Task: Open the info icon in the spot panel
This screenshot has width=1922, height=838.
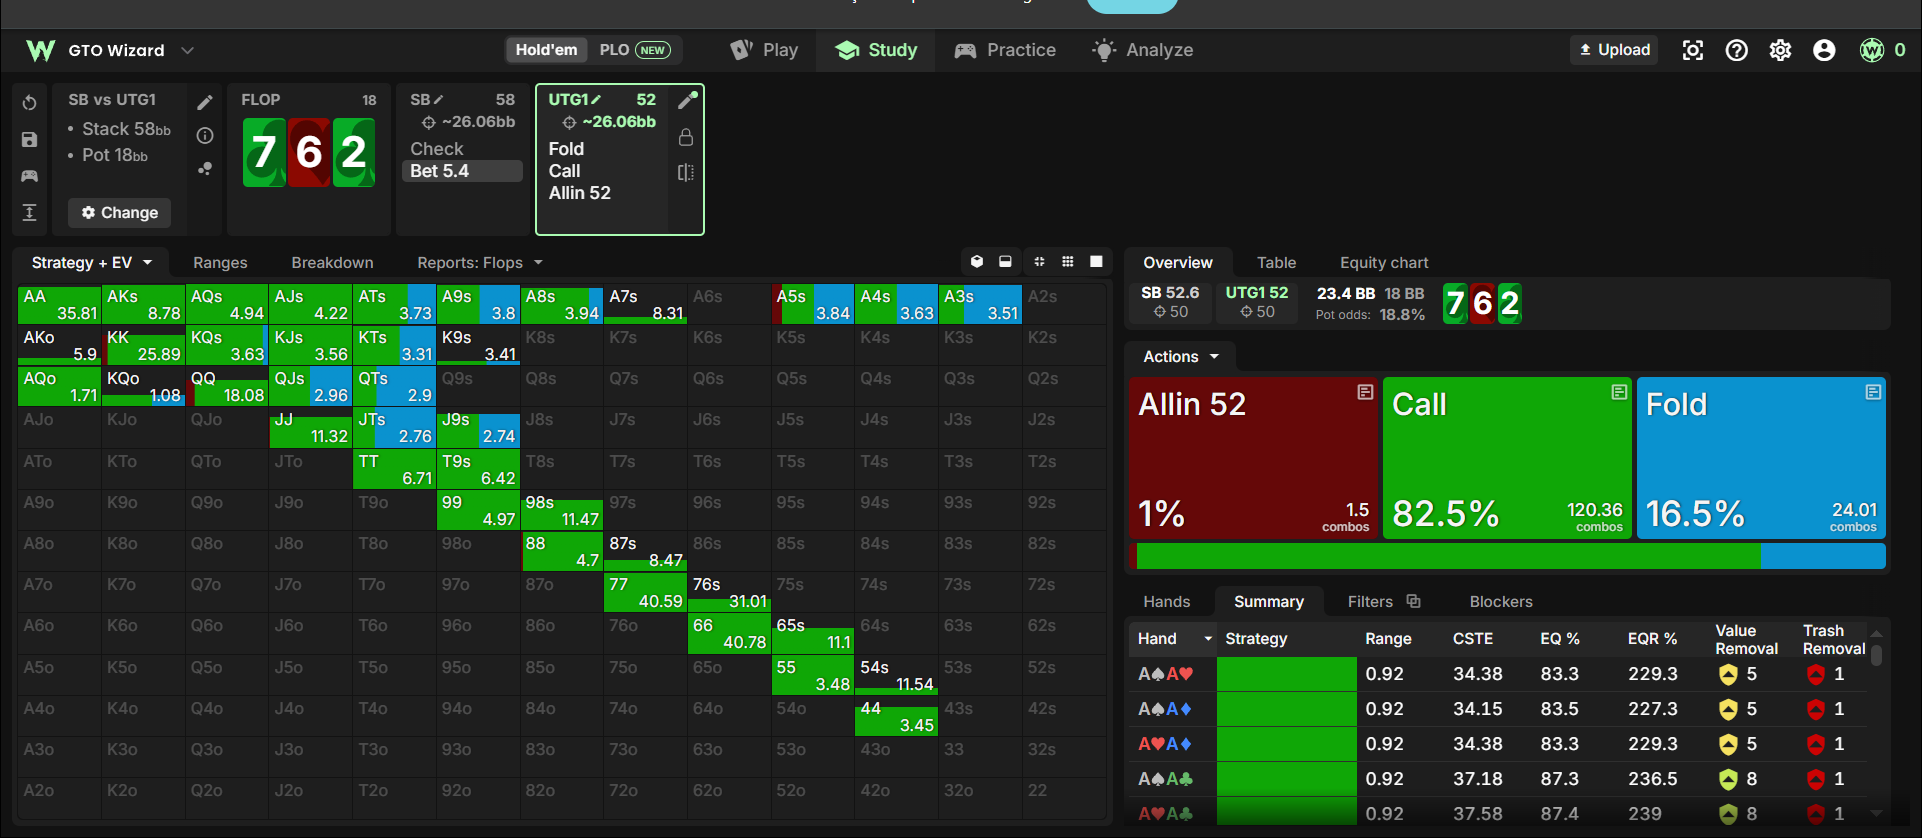Action: click(205, 135)
